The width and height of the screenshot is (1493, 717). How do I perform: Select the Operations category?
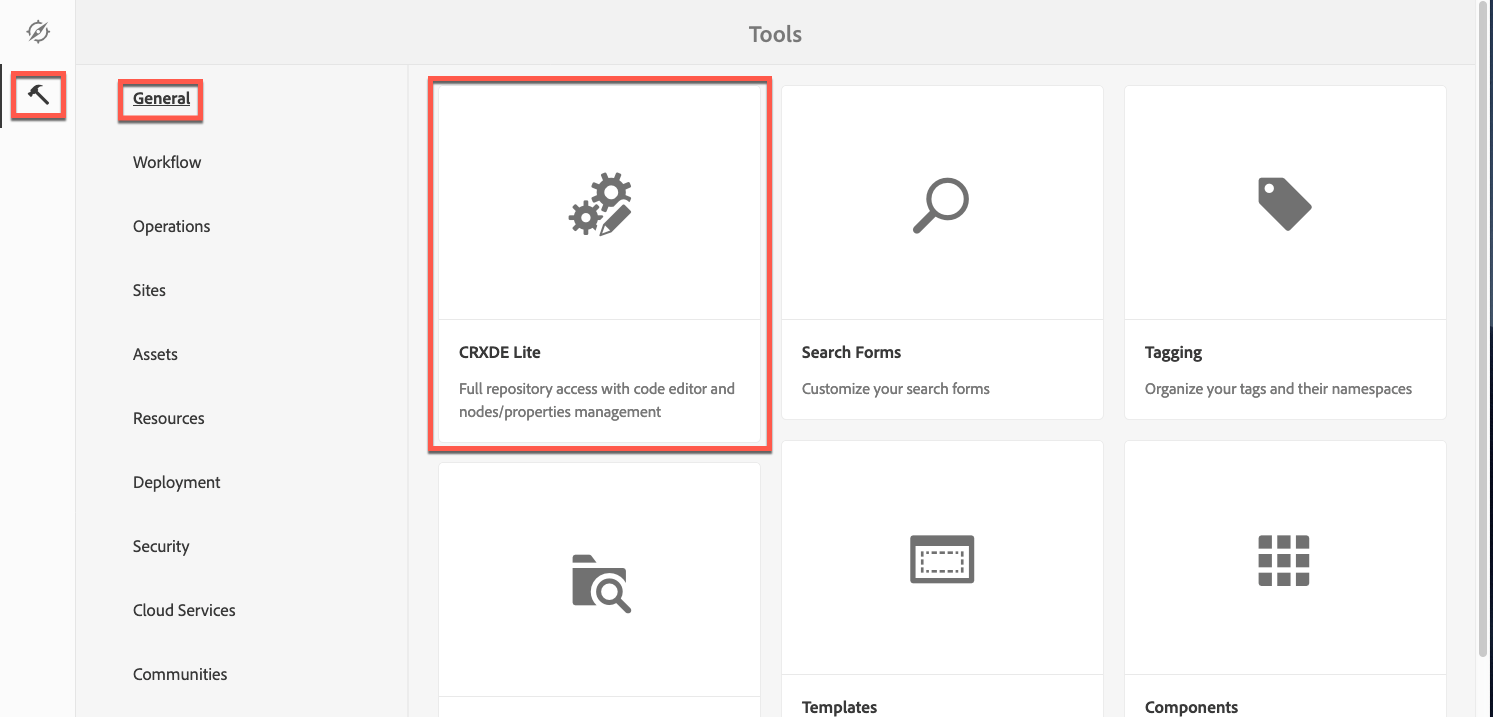pyautogui.click(x=172, y=226)
